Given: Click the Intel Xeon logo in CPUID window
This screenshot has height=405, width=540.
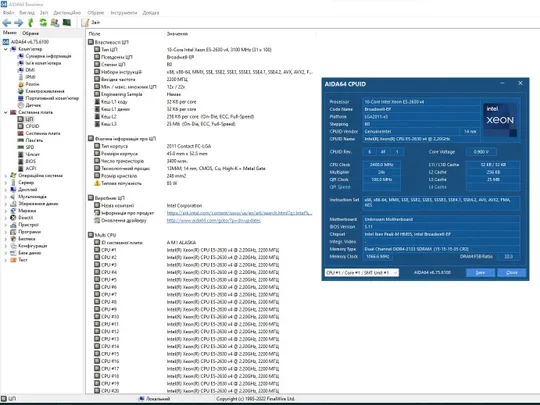Looking at the screenshot, I should tap(500, 120).
